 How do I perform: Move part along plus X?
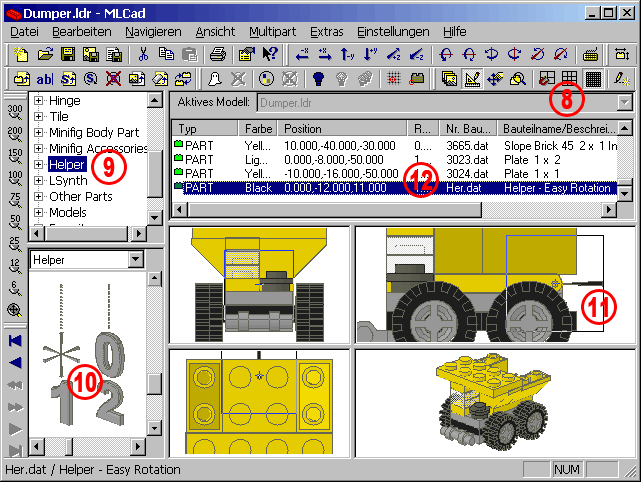325,54
